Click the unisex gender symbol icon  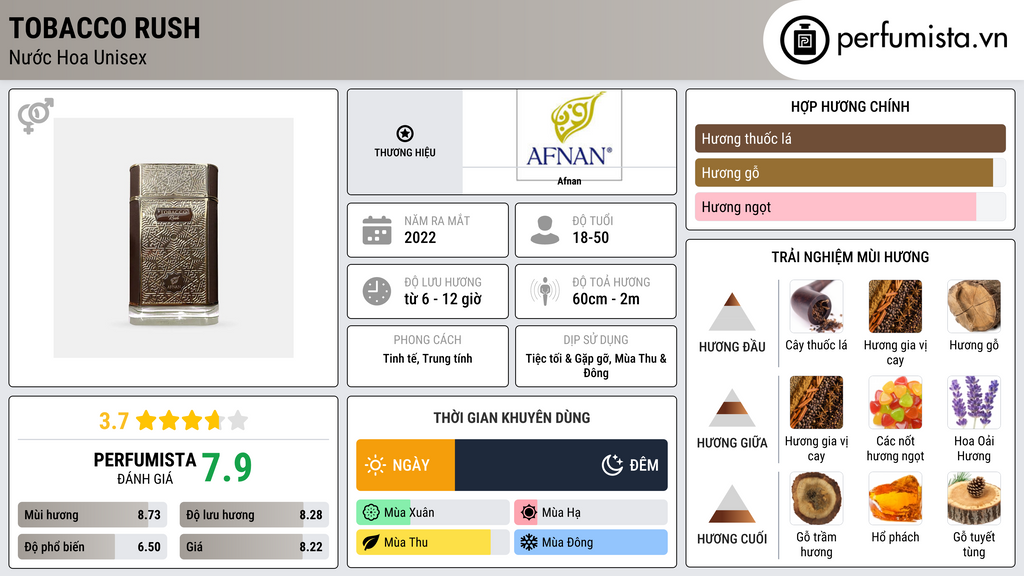pos(36,116)
